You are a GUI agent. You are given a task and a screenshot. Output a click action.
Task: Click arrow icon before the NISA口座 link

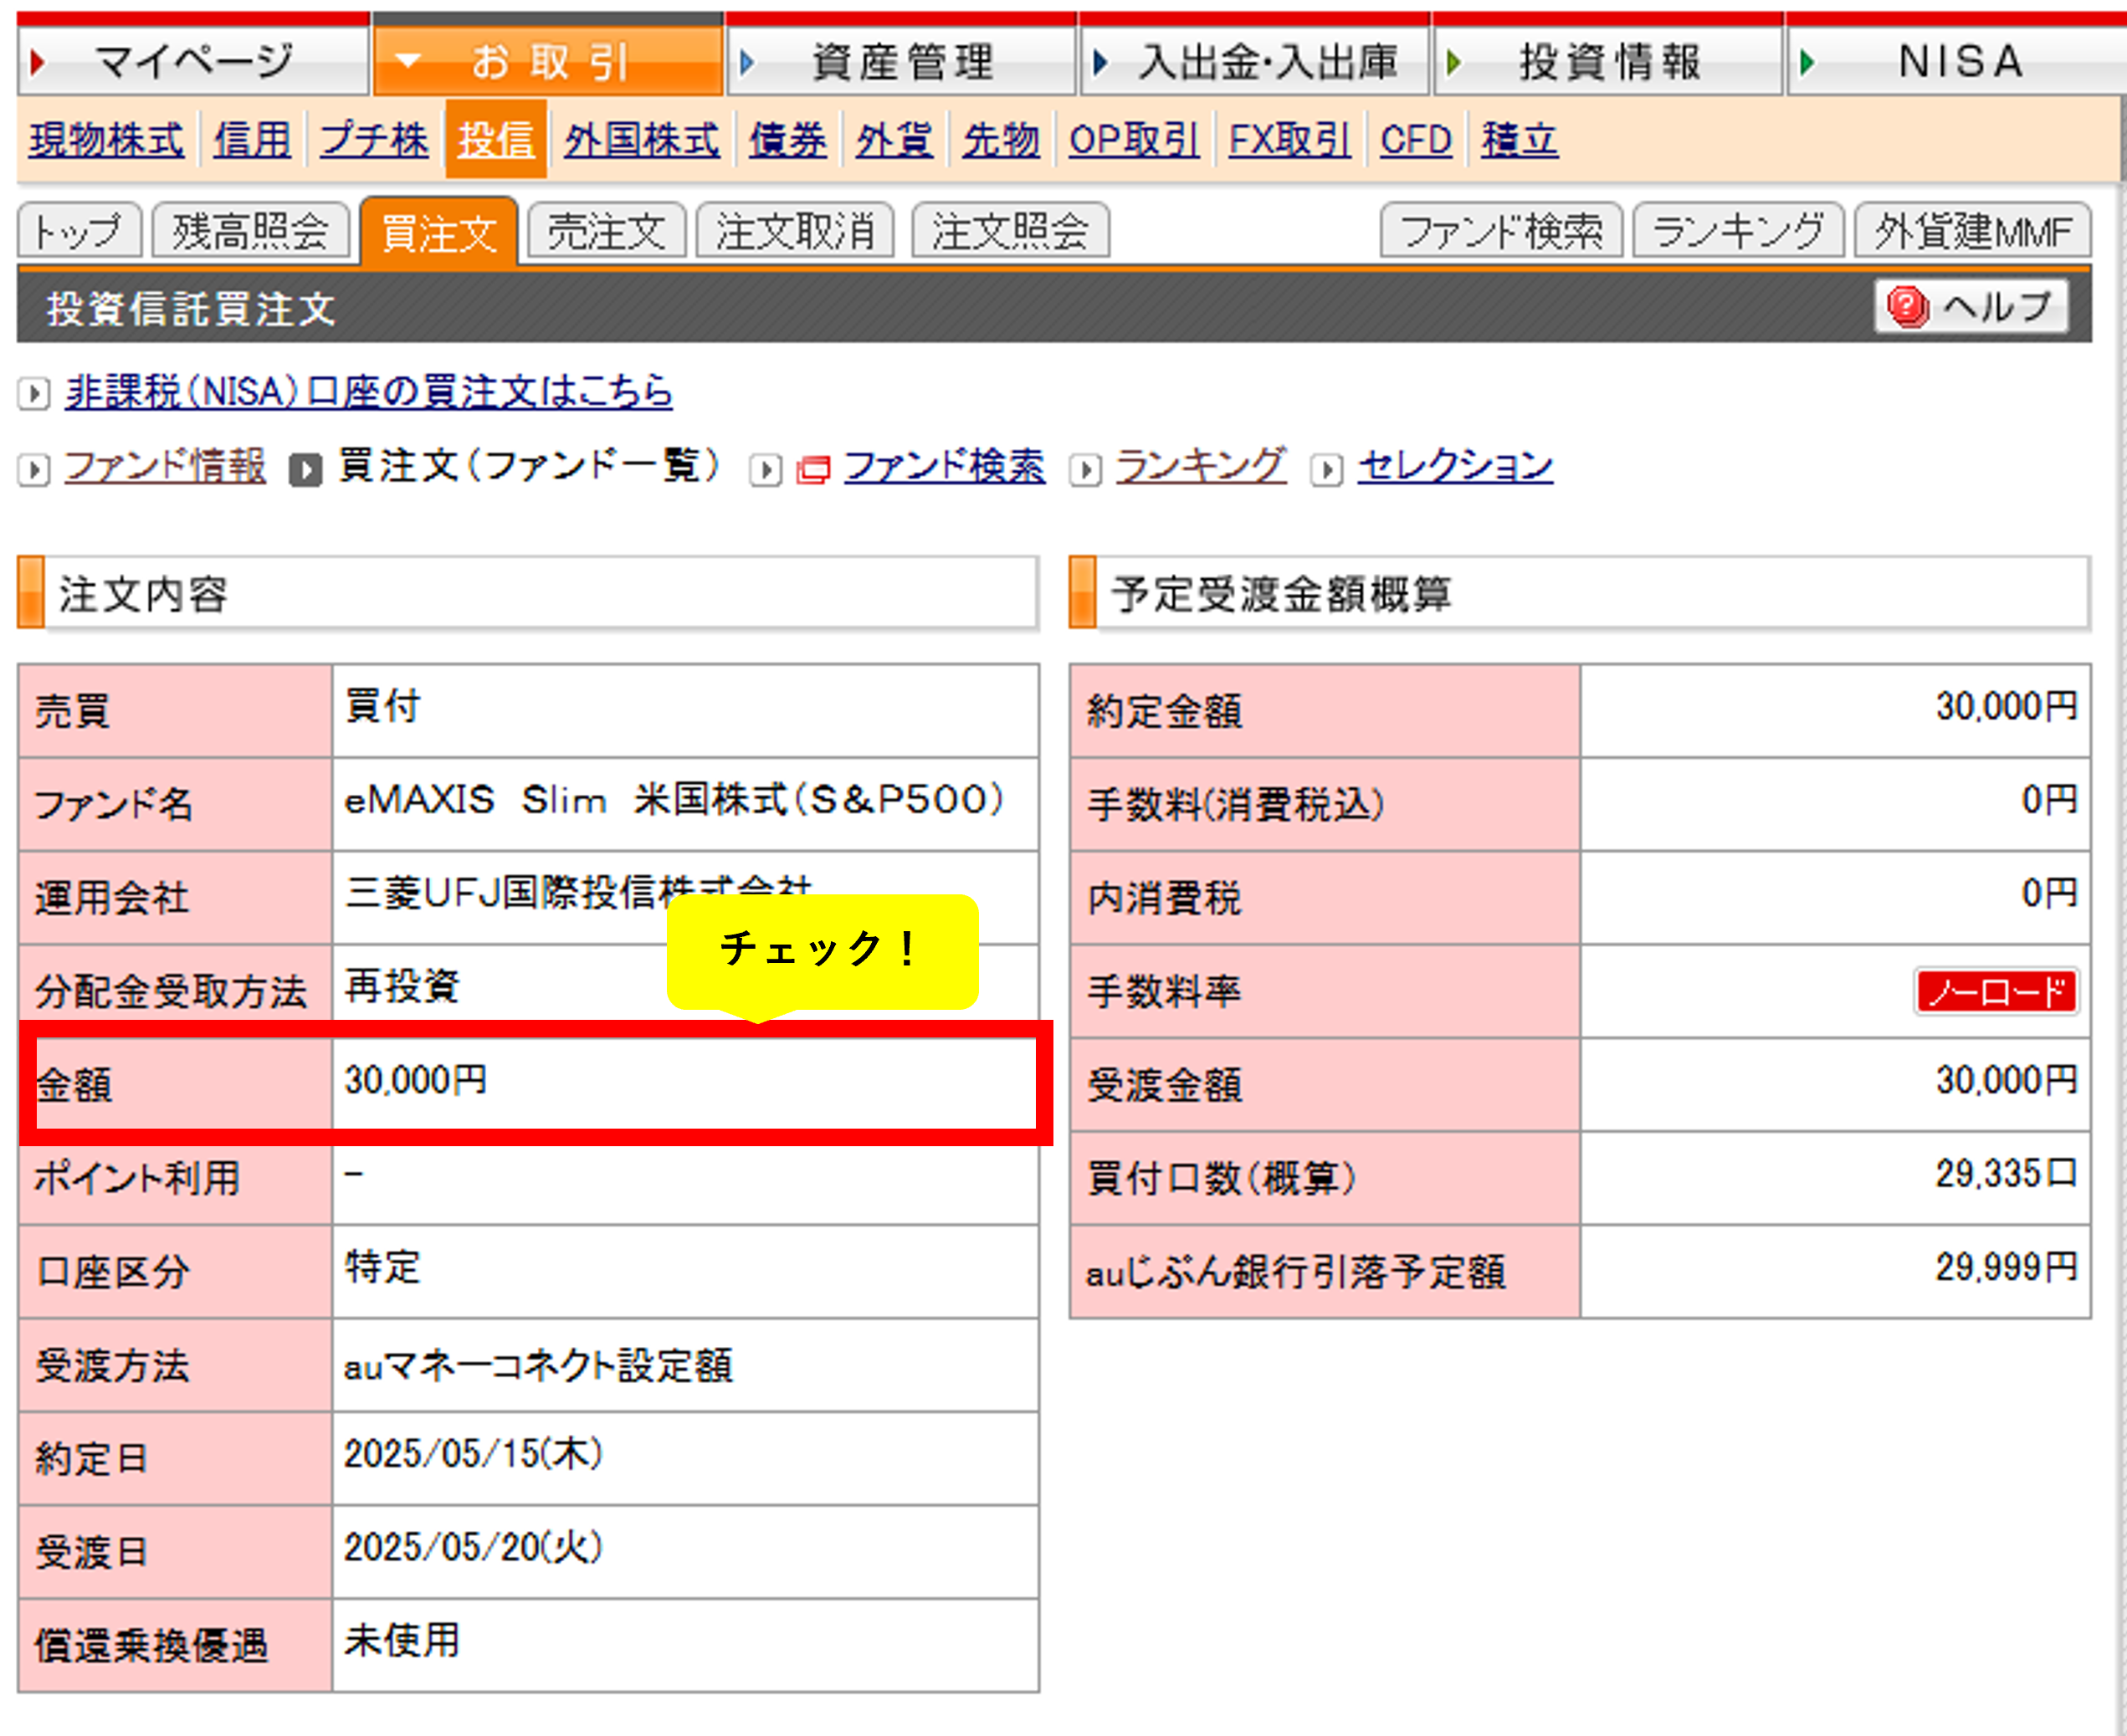pos(33,393)
